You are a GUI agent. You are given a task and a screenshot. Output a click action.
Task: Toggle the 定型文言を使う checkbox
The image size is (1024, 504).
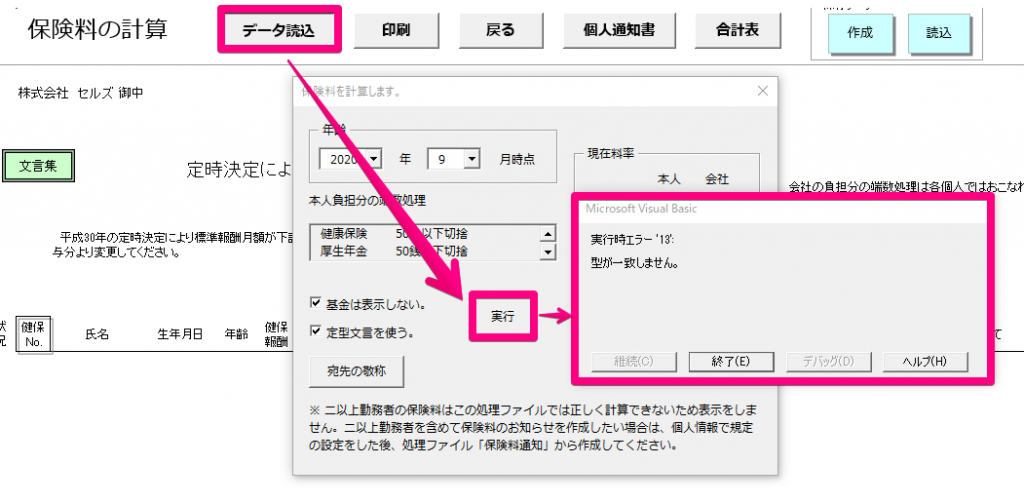(x=316, y=332)
